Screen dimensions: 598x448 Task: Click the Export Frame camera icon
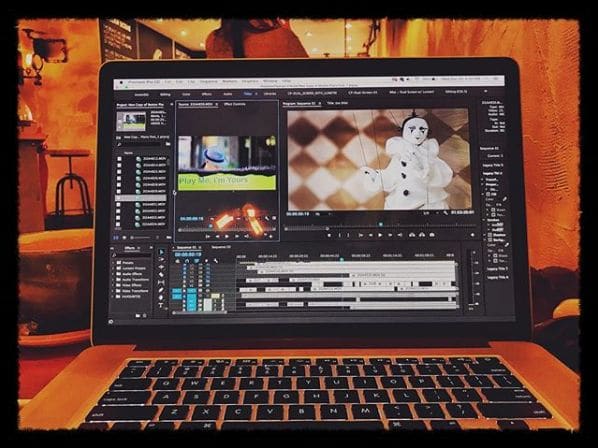click(x=432, y=235)
